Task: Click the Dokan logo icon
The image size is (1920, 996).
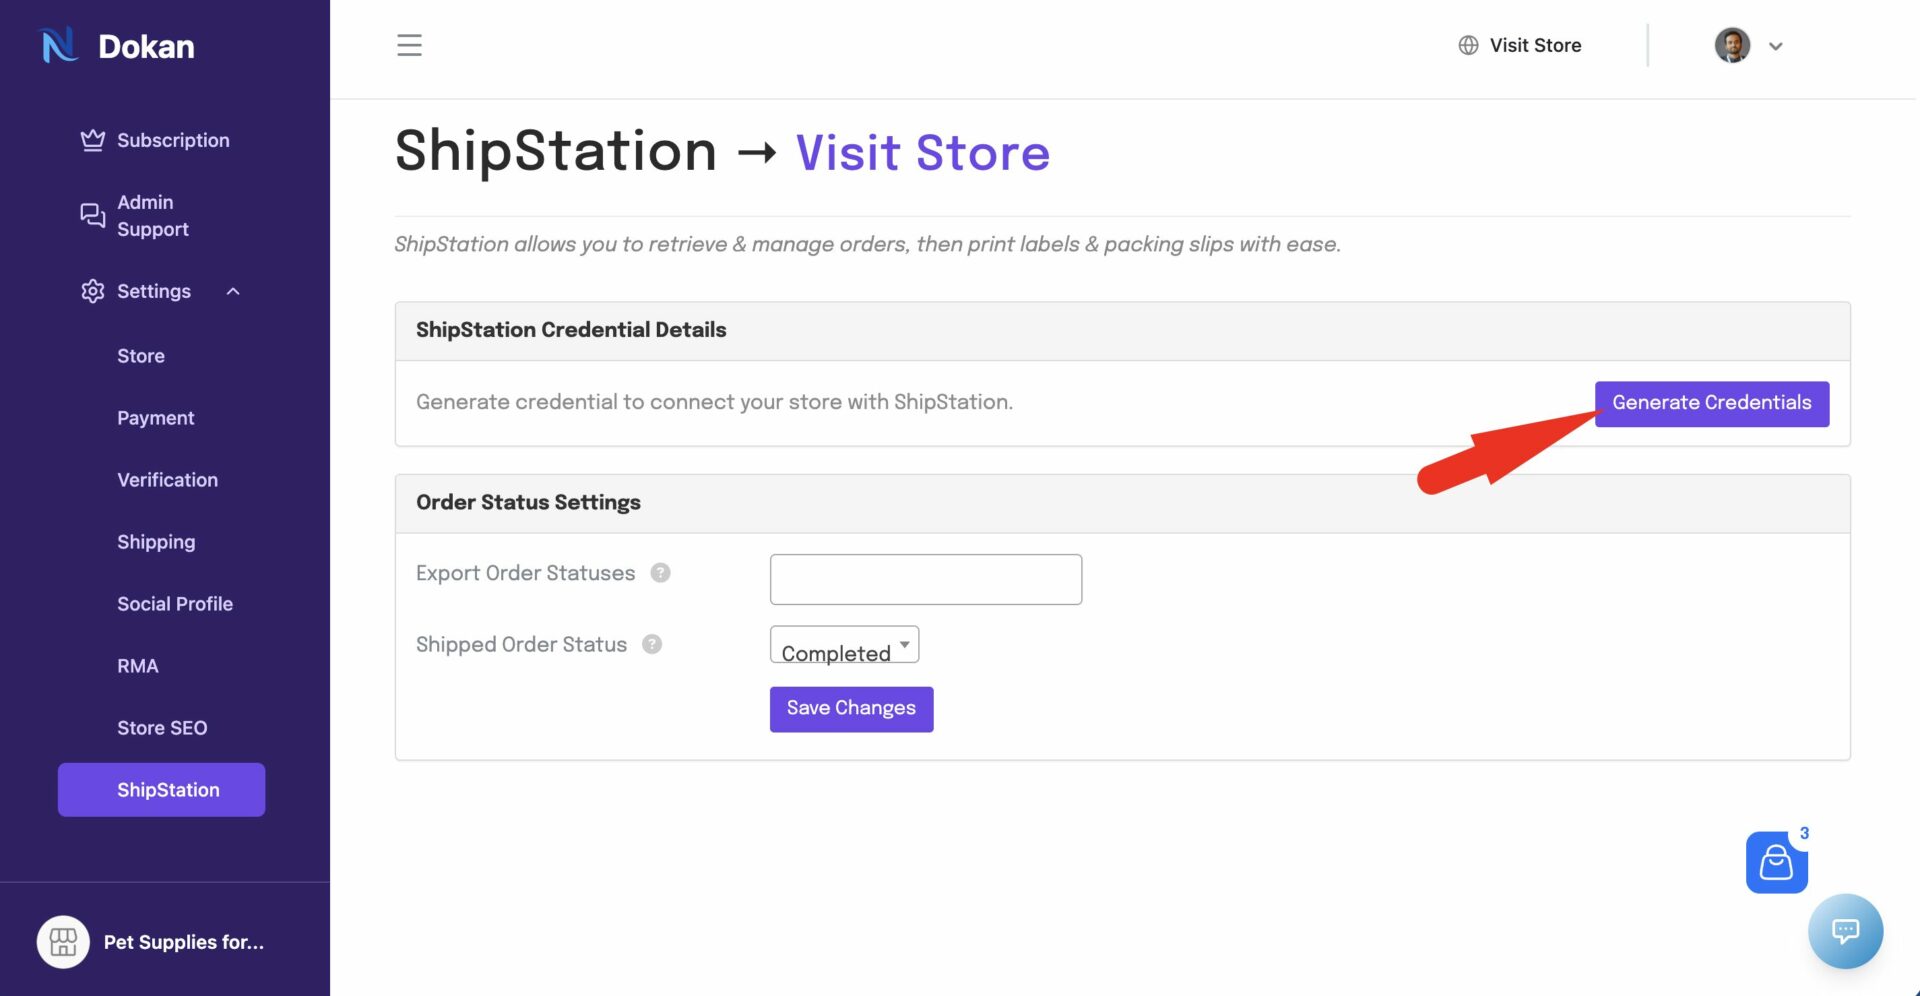Action: click(59, 46)
